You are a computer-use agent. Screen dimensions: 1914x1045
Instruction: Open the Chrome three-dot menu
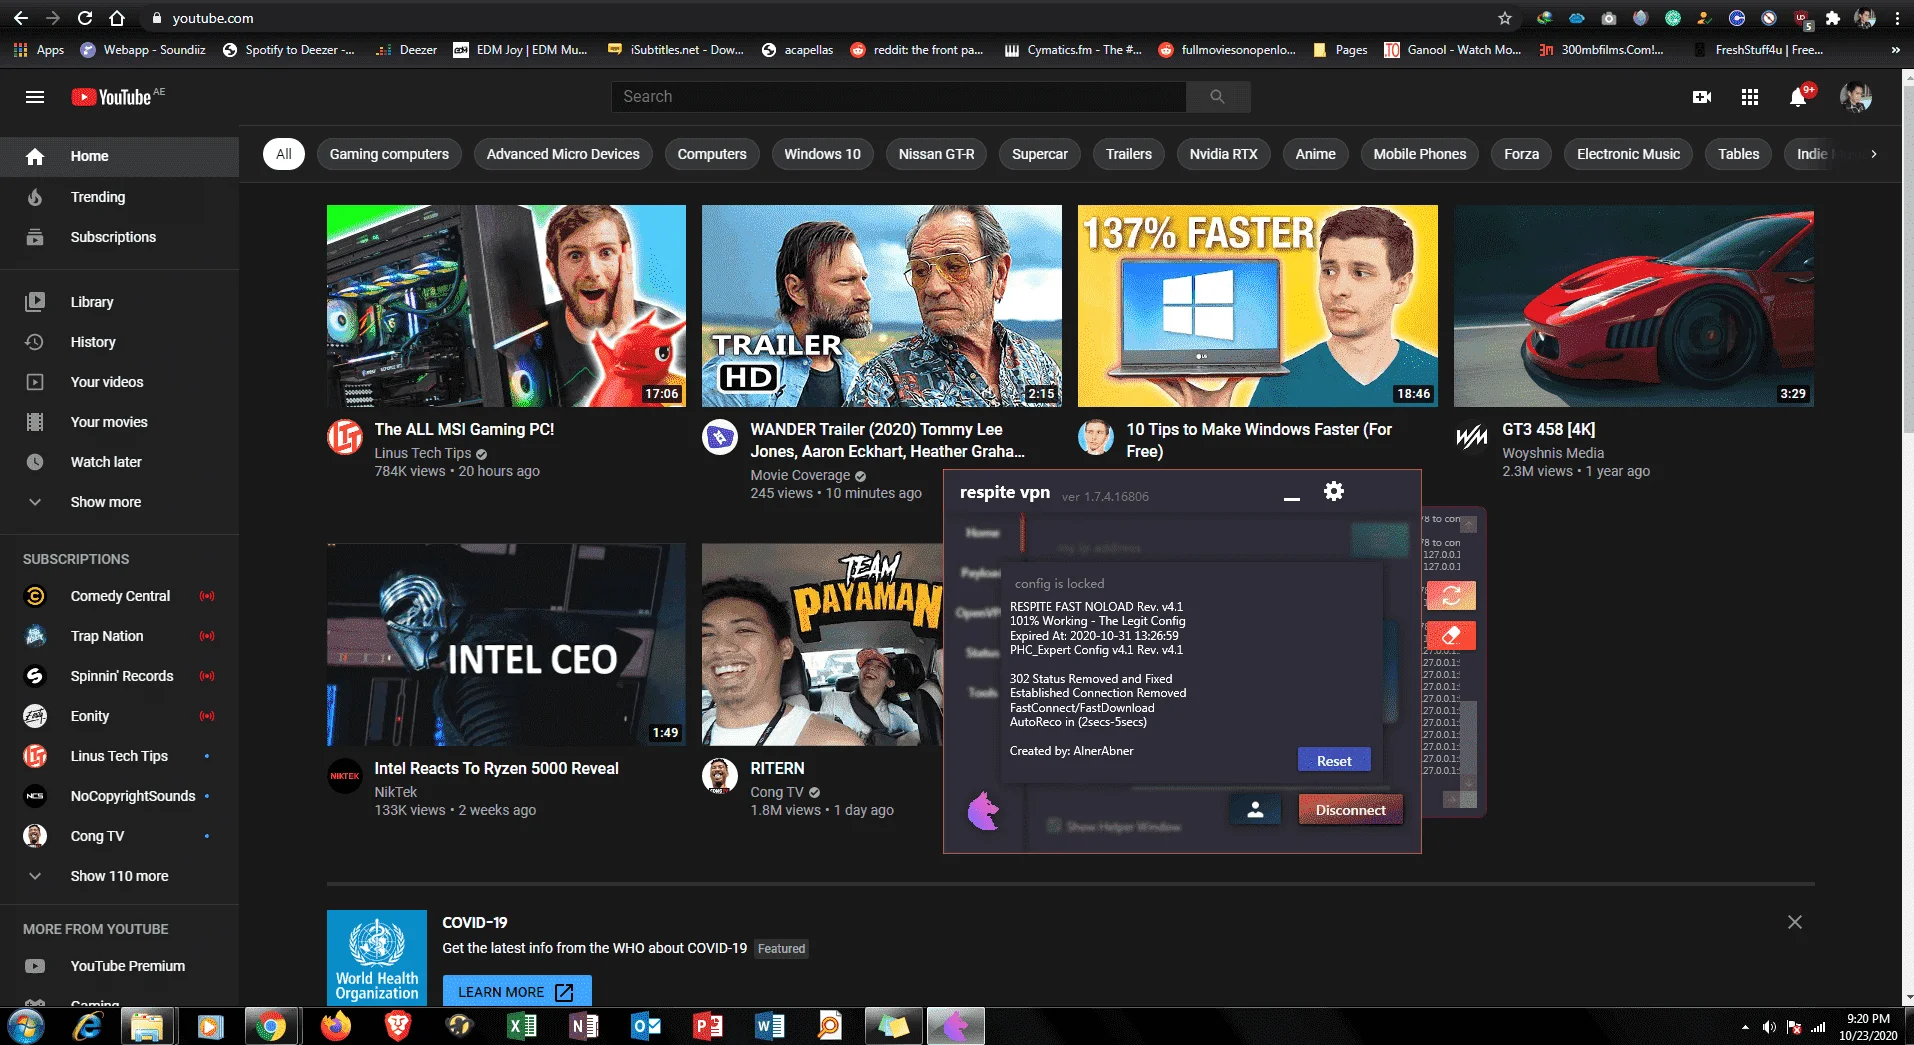pos(1897,18)
